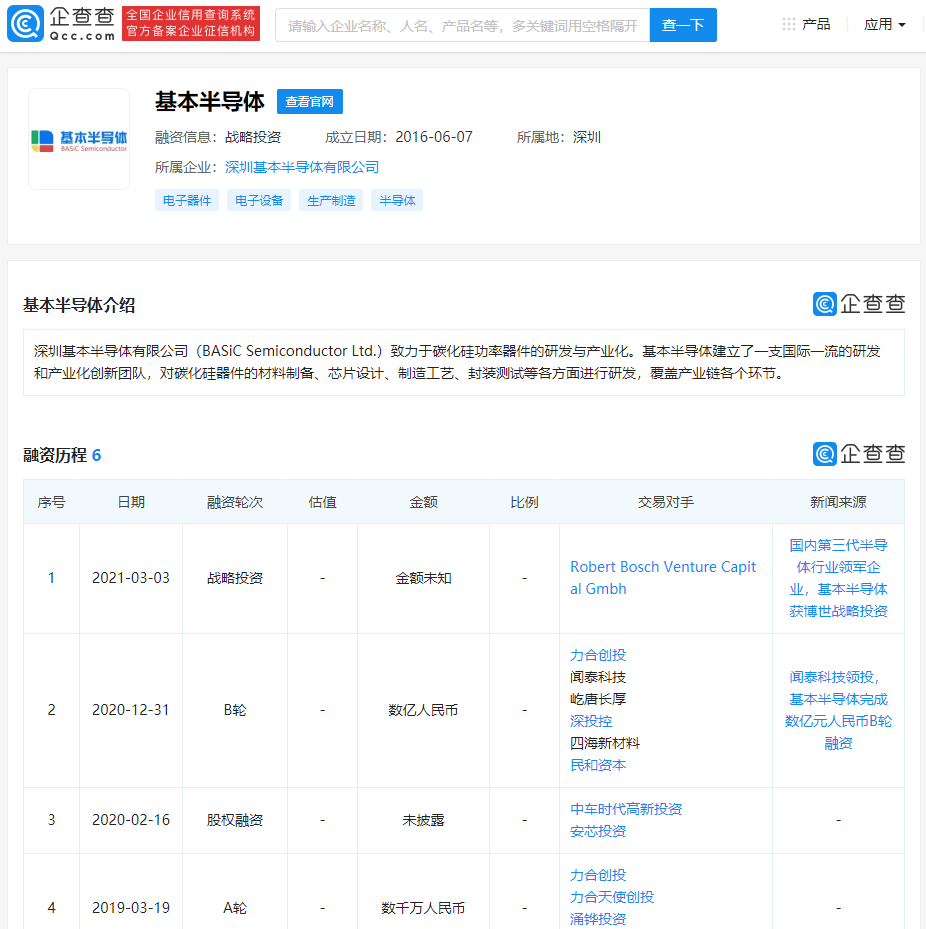Screen dimensions: 926x929
Task: Click the 基本半导体介绍 section heading
Action: [x=79, y=305]
